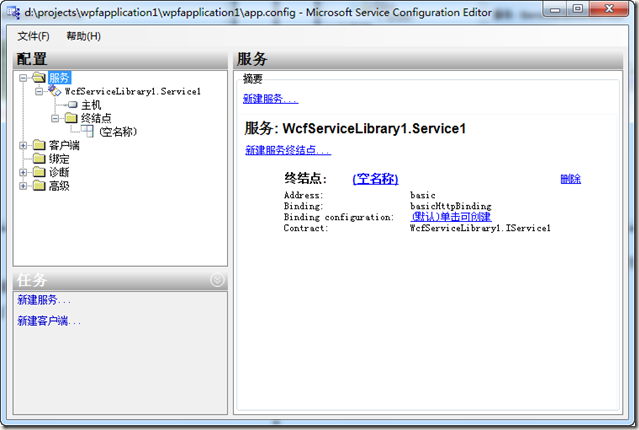Viewport: 639px width, 430px height.
Task: Open the (空名称) endpoint link
Action: click(375, 179)
